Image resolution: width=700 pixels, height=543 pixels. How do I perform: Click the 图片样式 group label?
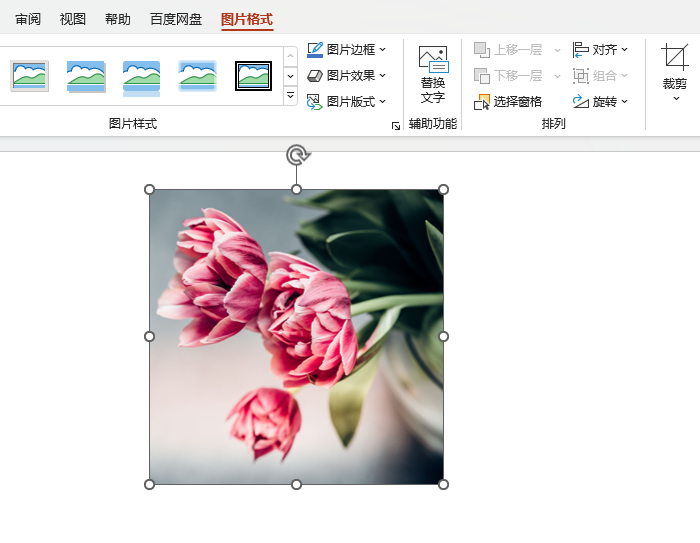point(133,124)
